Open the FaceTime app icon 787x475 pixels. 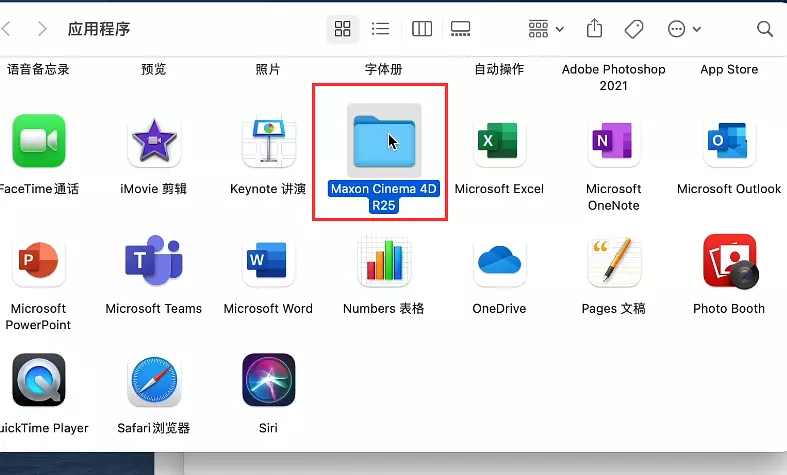39,141
